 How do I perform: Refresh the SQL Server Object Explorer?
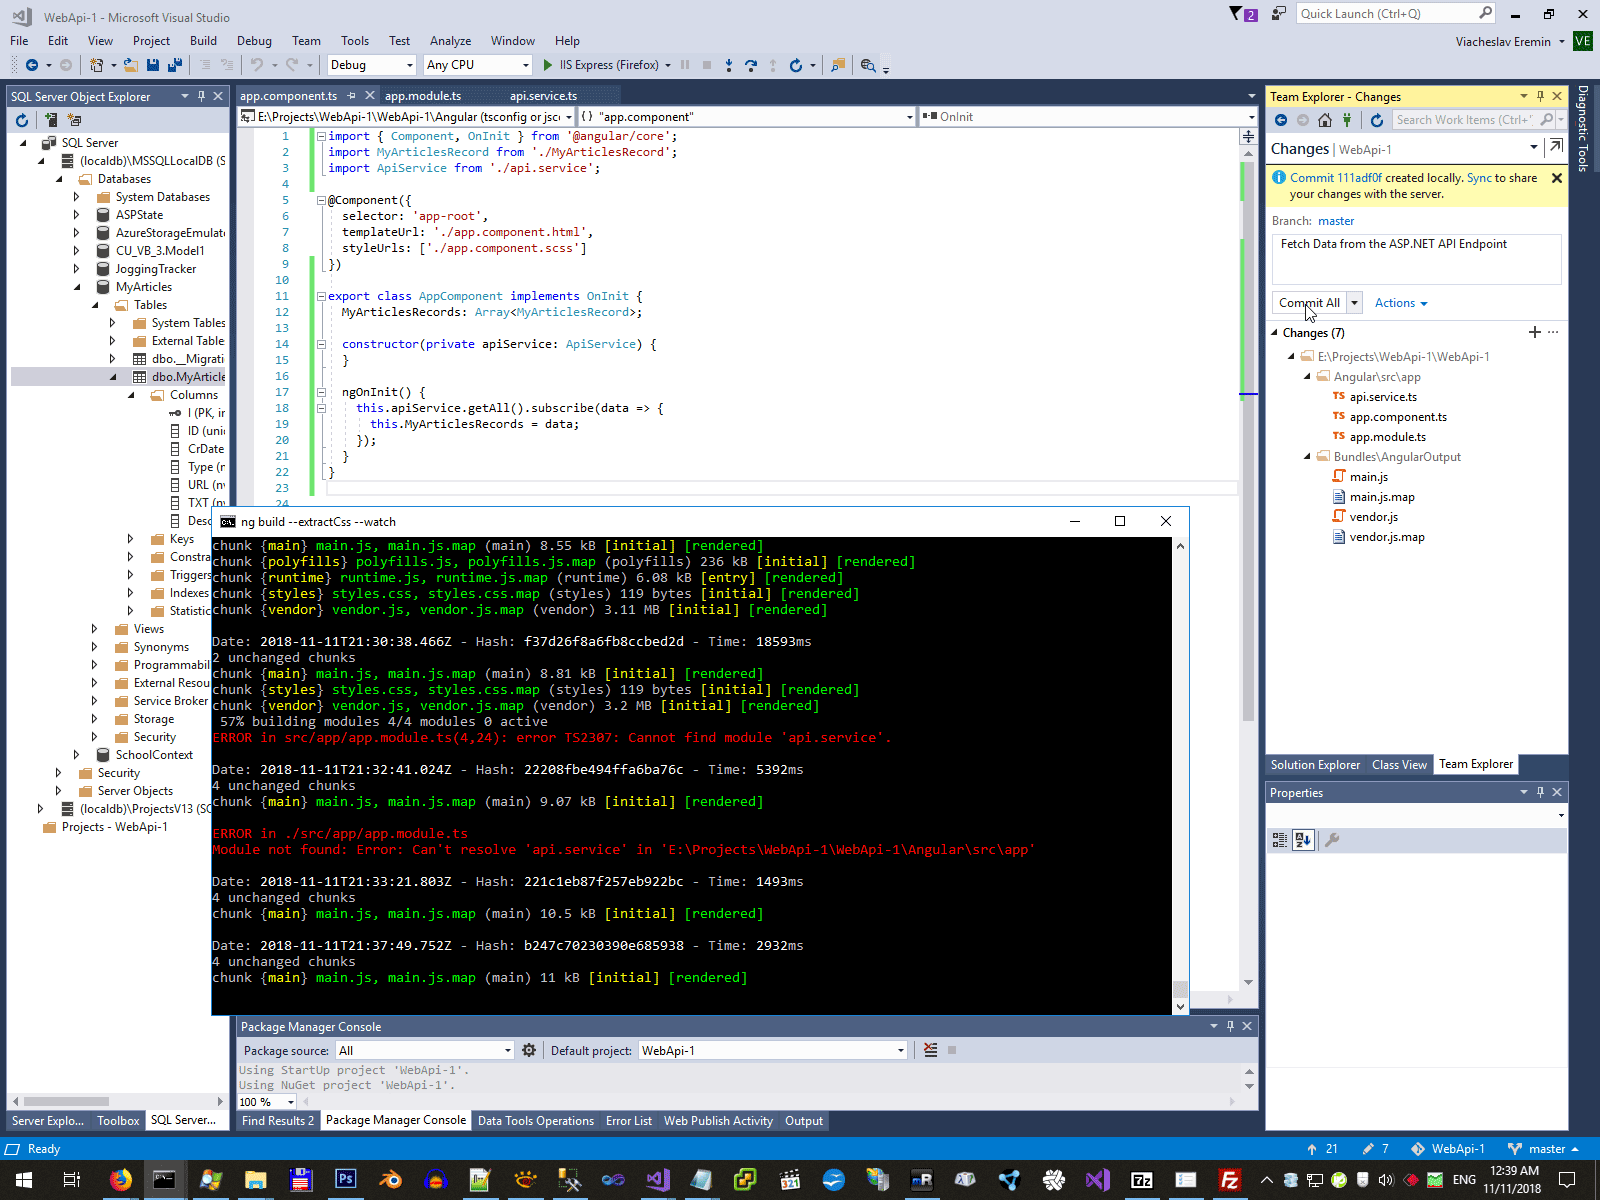(22, 120)
